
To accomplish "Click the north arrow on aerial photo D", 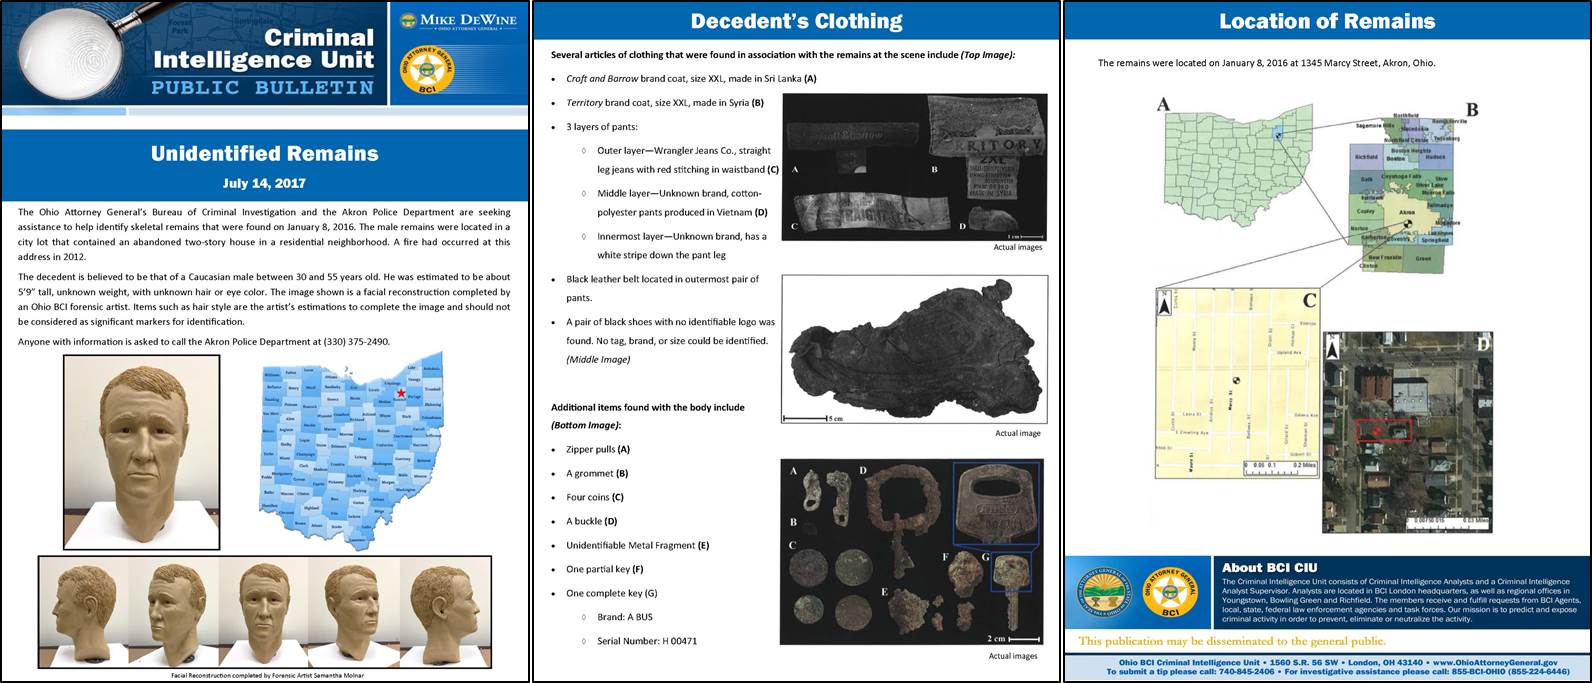I will (x=1333, y=347).
